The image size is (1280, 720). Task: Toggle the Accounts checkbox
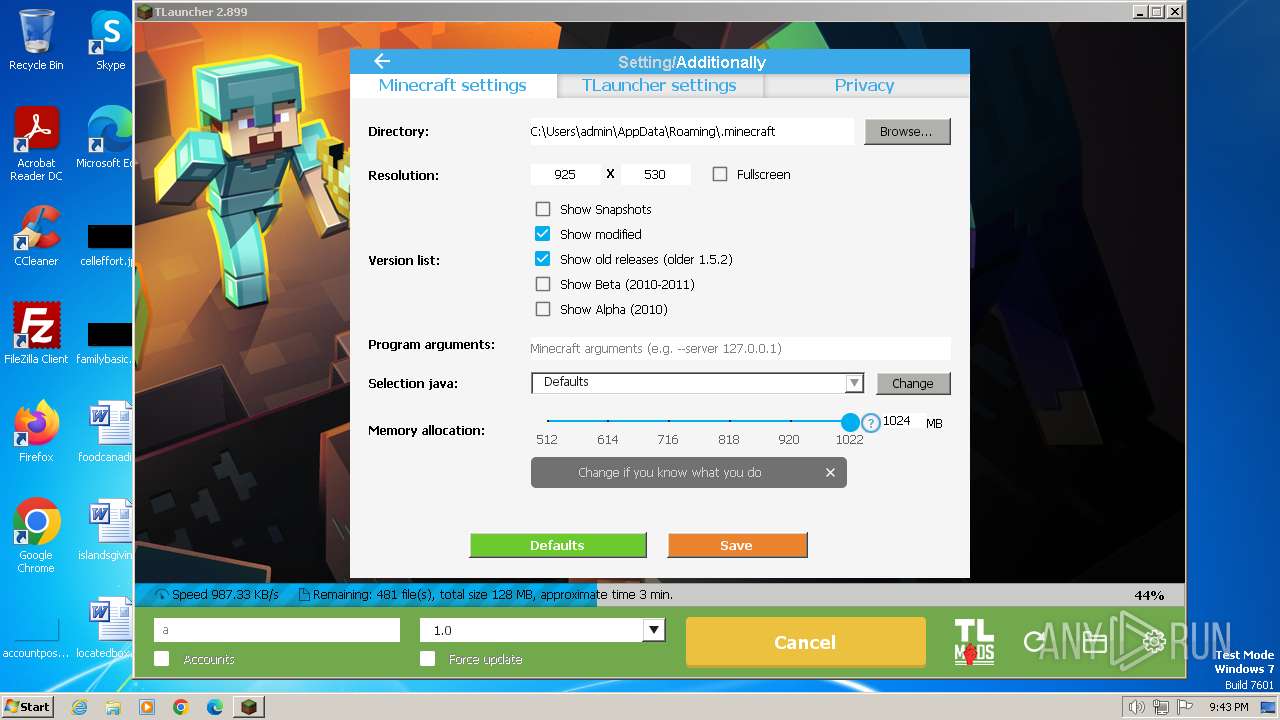point(161,659)
